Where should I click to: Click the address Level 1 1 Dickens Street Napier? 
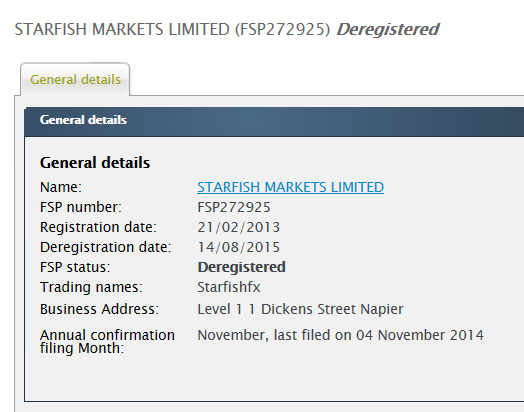click(x=300, y=309)
